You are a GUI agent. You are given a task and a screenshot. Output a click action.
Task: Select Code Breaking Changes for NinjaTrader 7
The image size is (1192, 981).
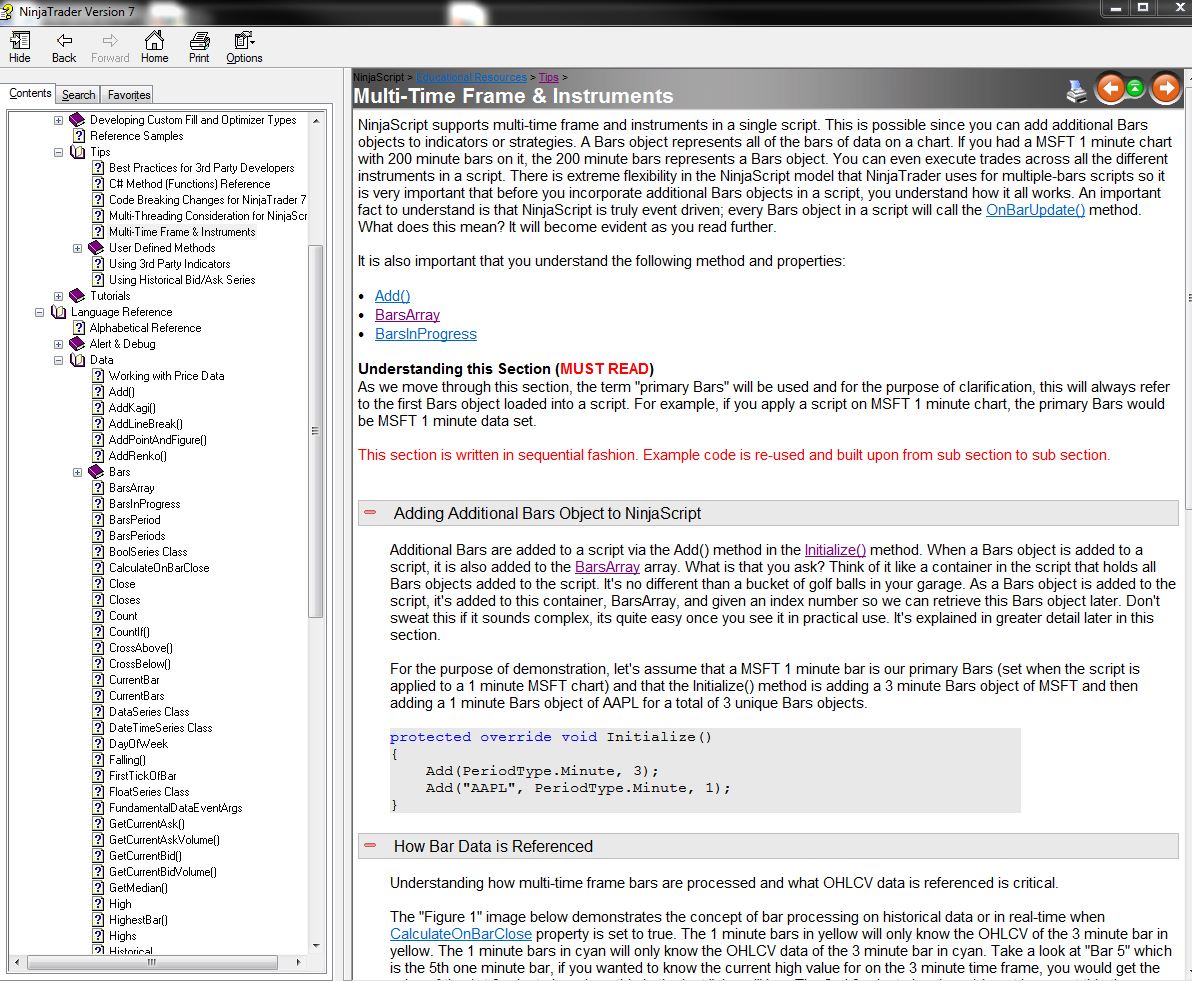click(207, 199)
